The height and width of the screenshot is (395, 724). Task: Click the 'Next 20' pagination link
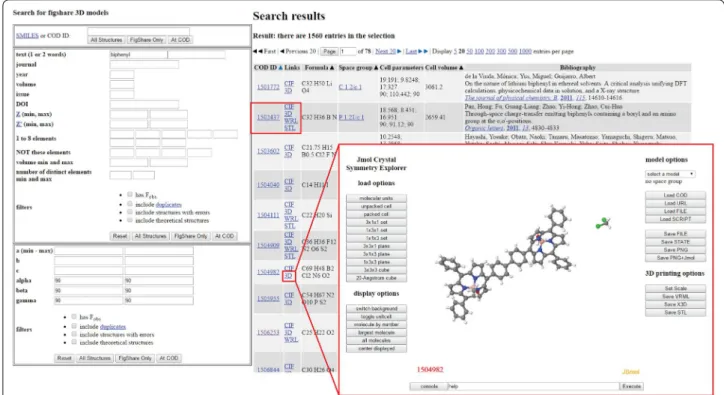coord(386,51)
